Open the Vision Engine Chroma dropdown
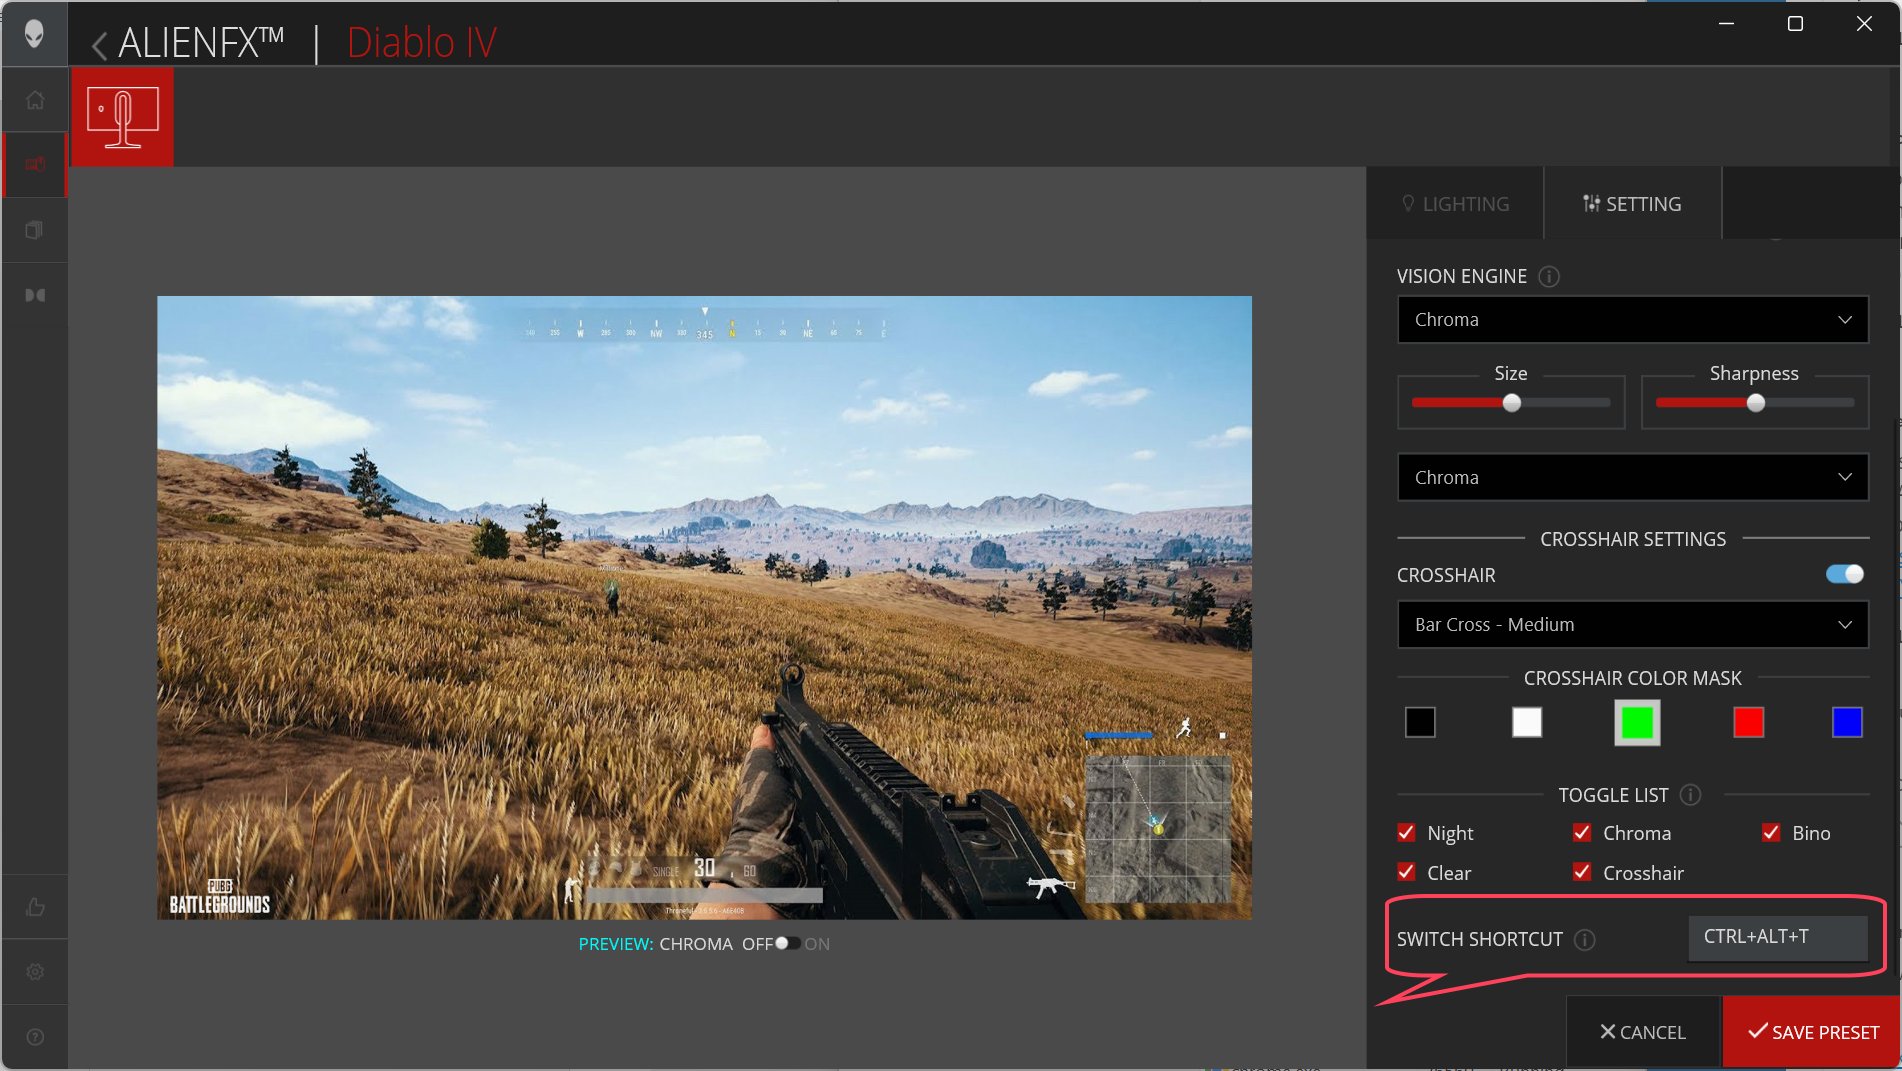The width and height of the screenshot is (1902, 1071). [x=1632, y=320]
